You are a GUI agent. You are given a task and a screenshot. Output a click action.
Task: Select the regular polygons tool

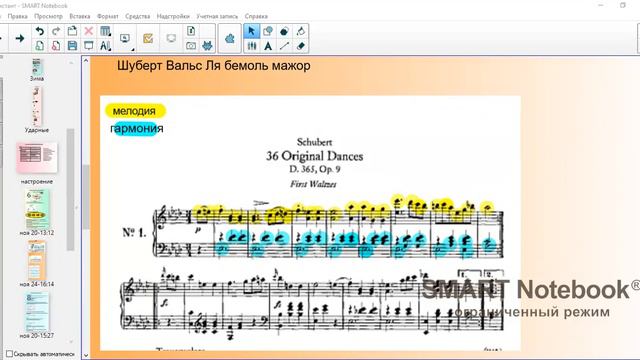(x=284, y=31)
